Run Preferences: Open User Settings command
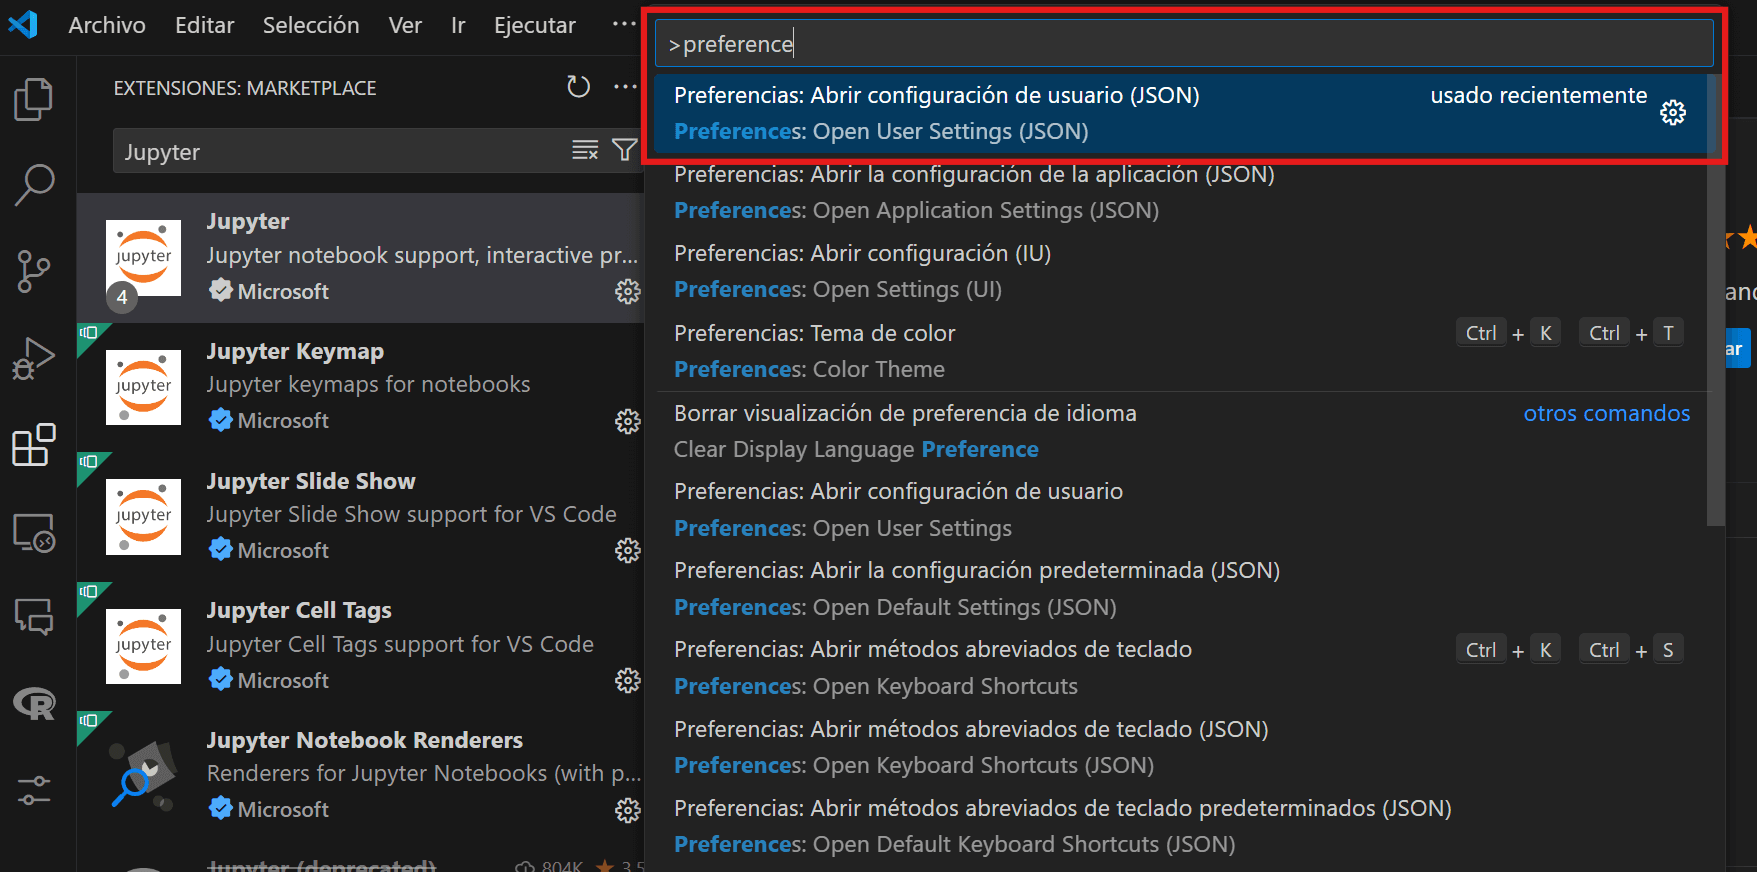The width and height of the screenshot is (1757, 872). [x=1181, y=510]
